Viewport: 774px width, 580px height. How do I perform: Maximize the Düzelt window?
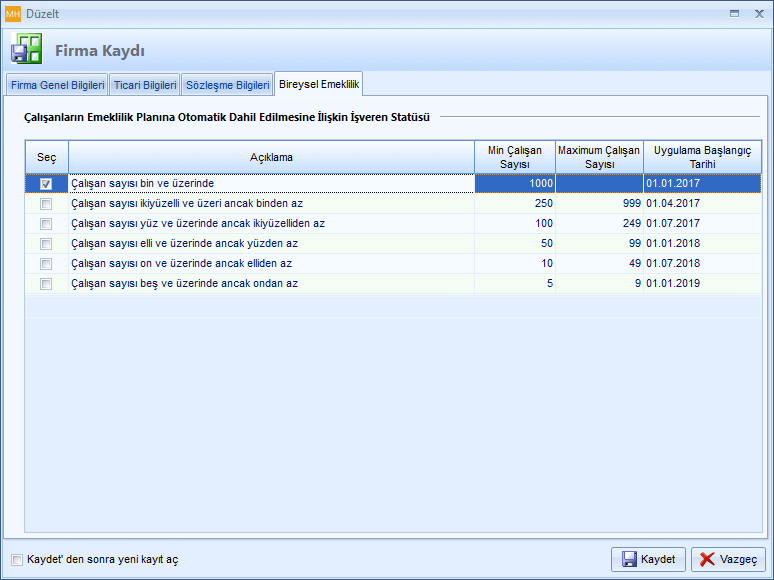point(734,13)
